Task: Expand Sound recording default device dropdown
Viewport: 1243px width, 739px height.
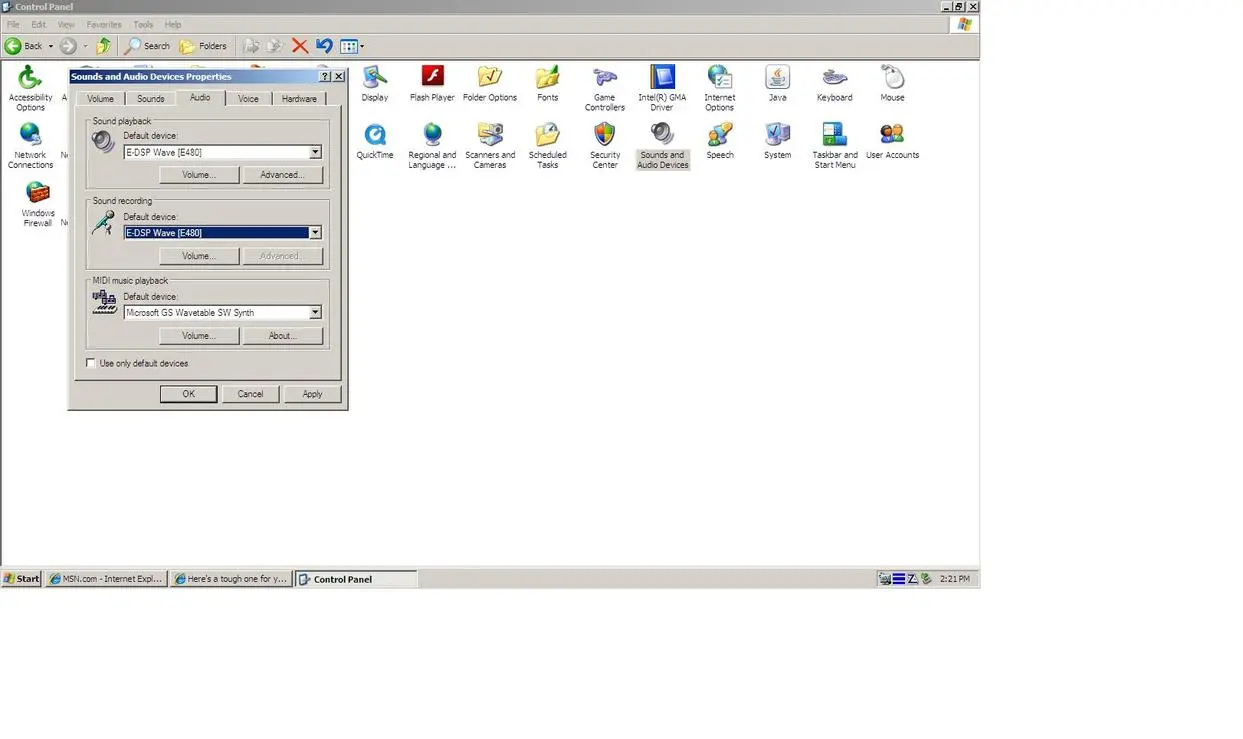Action: coord(315,233)
